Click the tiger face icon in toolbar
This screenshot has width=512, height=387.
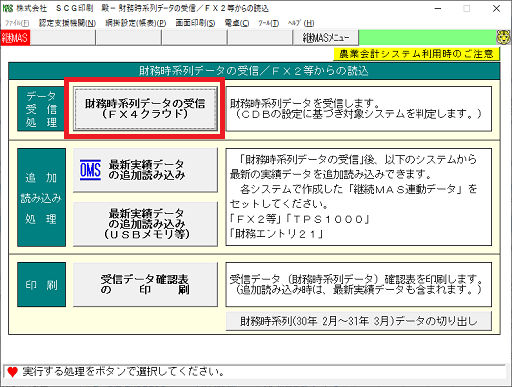(504, 37)
